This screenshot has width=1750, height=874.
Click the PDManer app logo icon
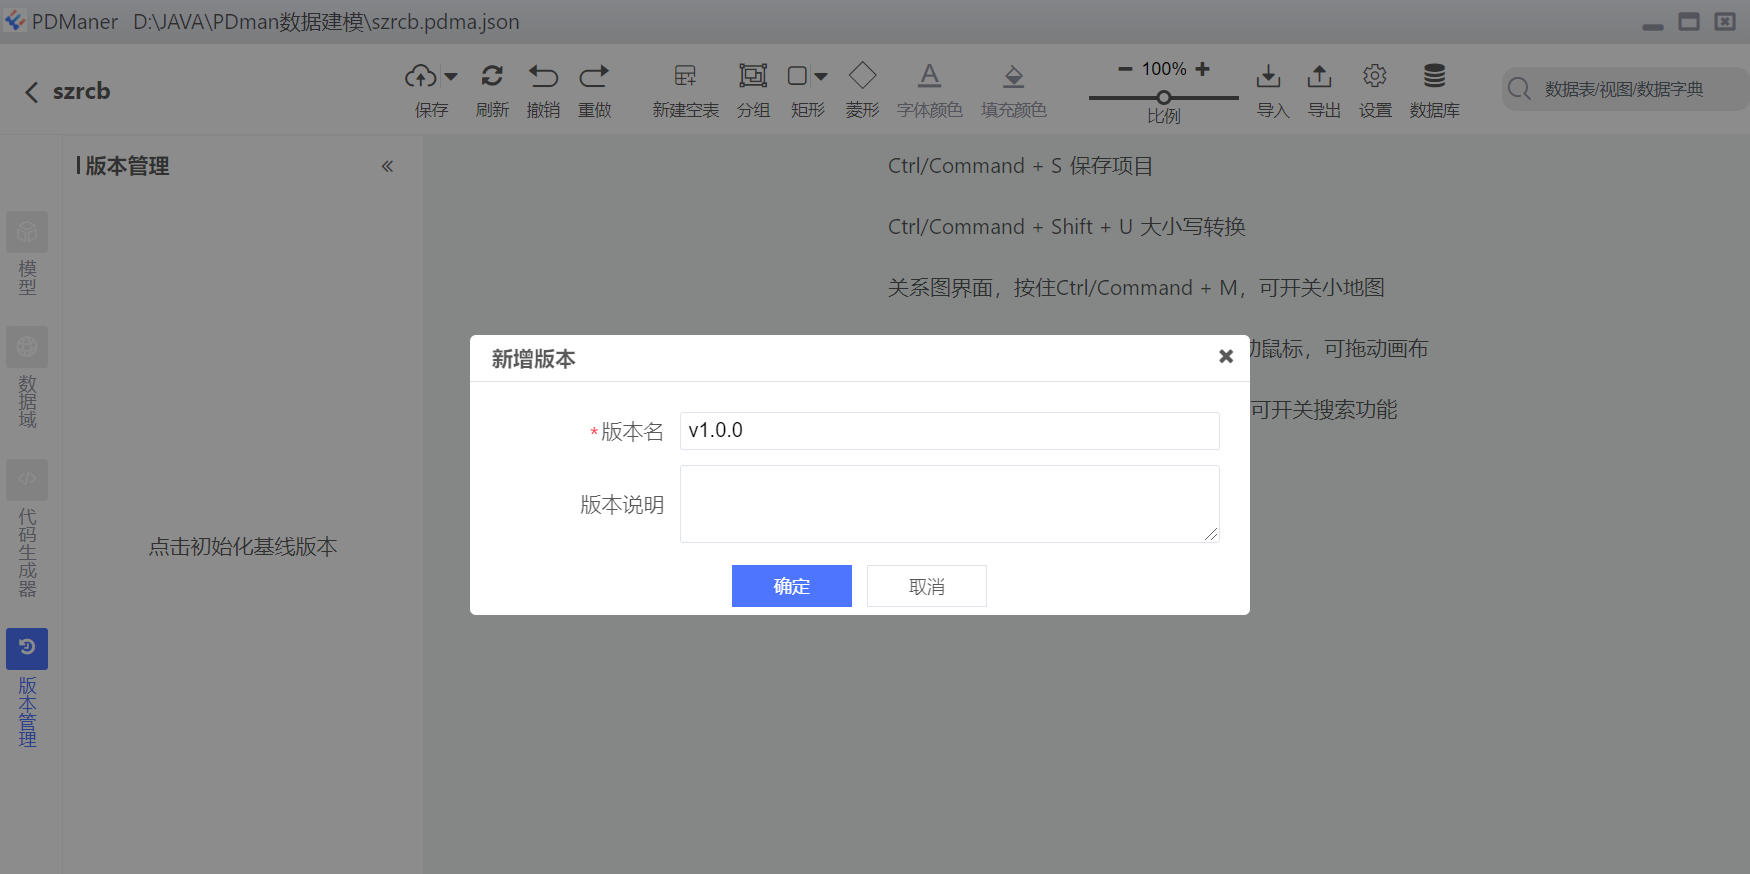coord(15,20)
